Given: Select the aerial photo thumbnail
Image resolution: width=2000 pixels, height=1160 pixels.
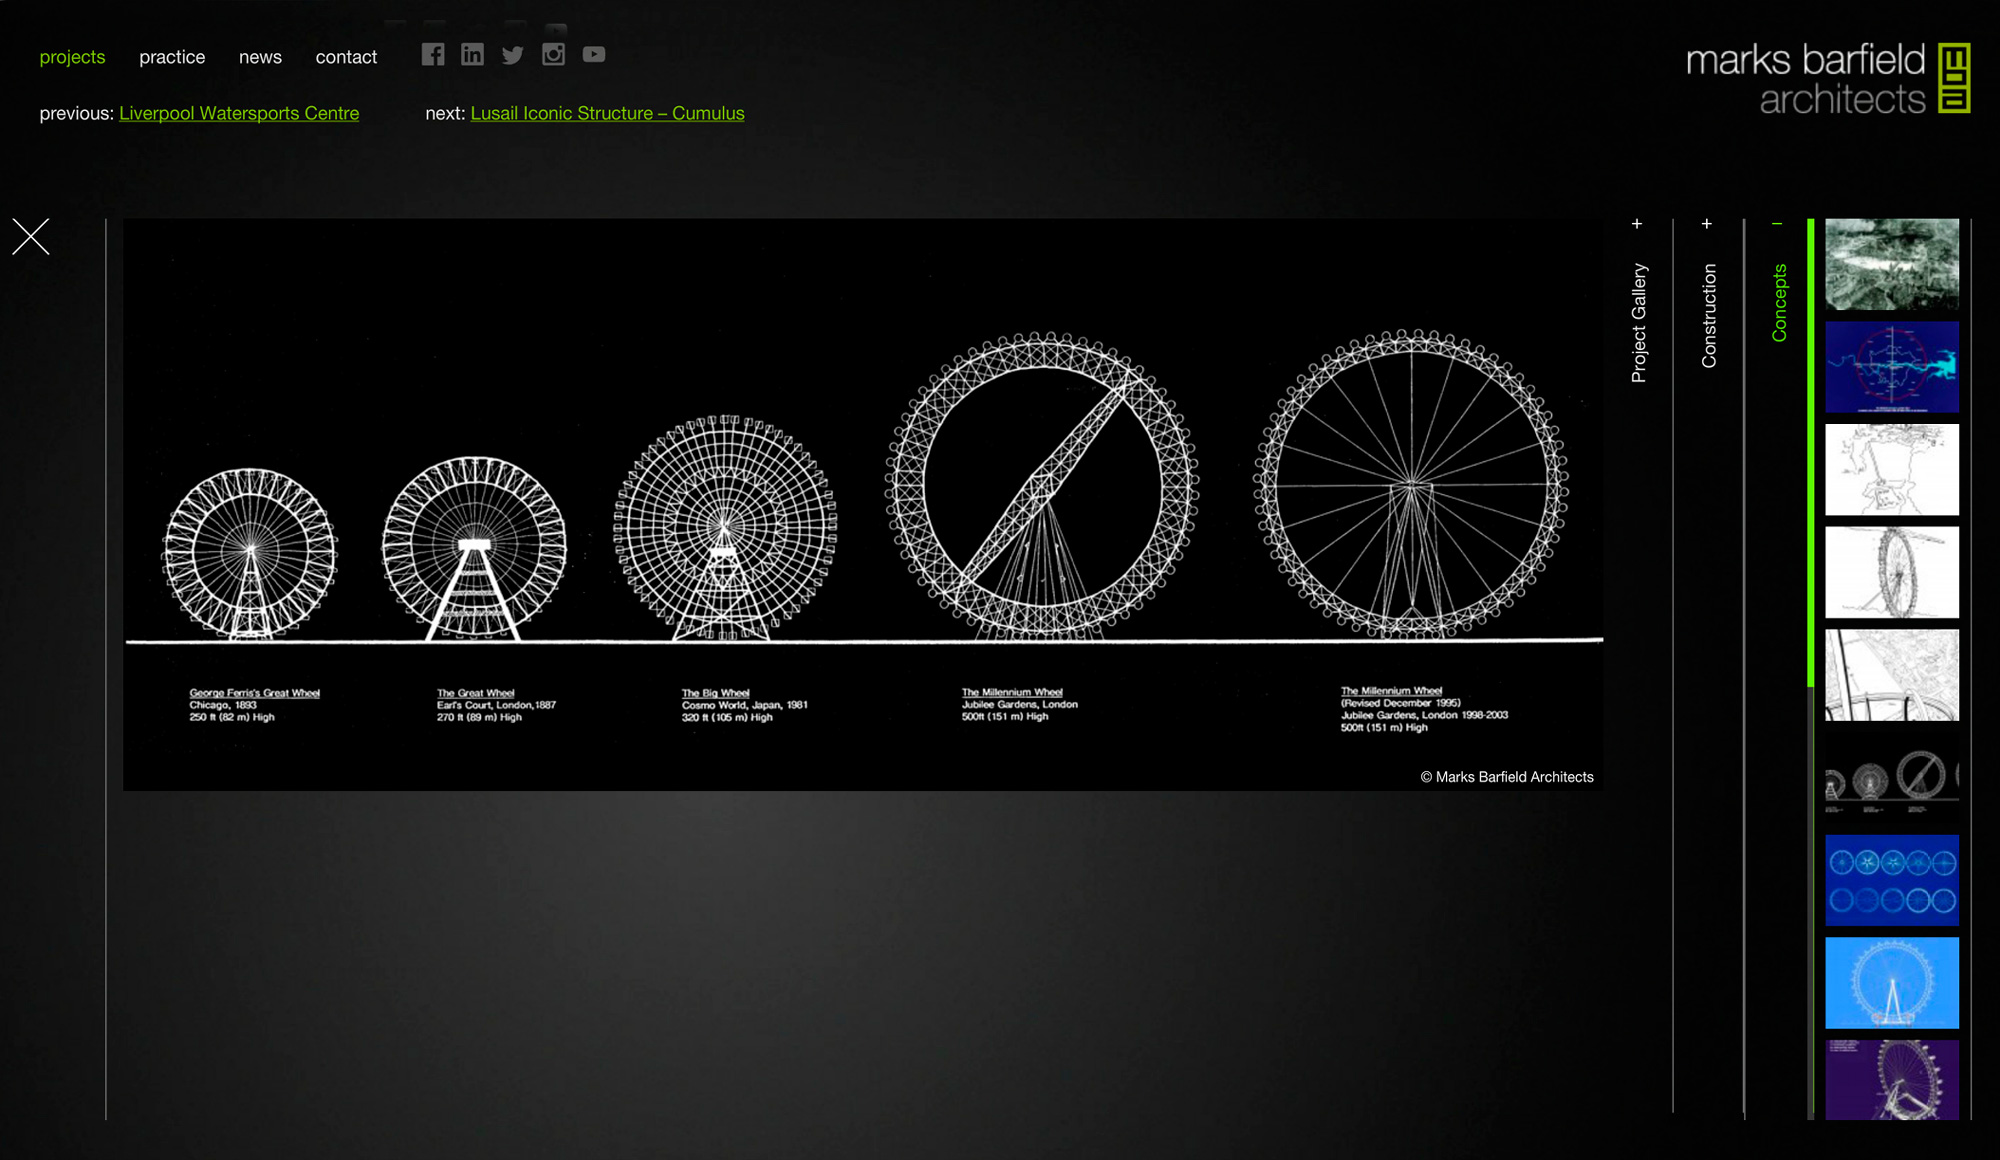Looking at the screenshot, I should pyautogui.click(x=1891, y=264).
